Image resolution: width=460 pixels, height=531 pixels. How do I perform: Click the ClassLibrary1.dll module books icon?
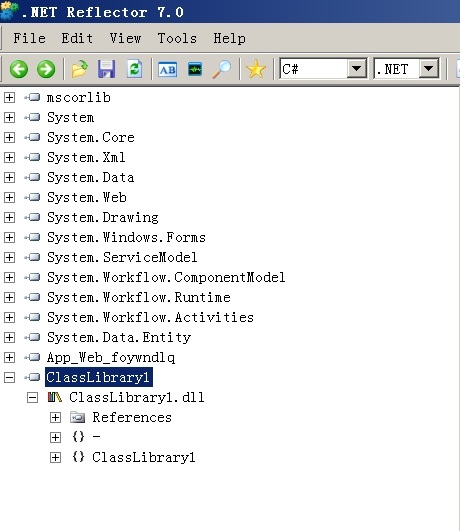[x=55, y=397]
